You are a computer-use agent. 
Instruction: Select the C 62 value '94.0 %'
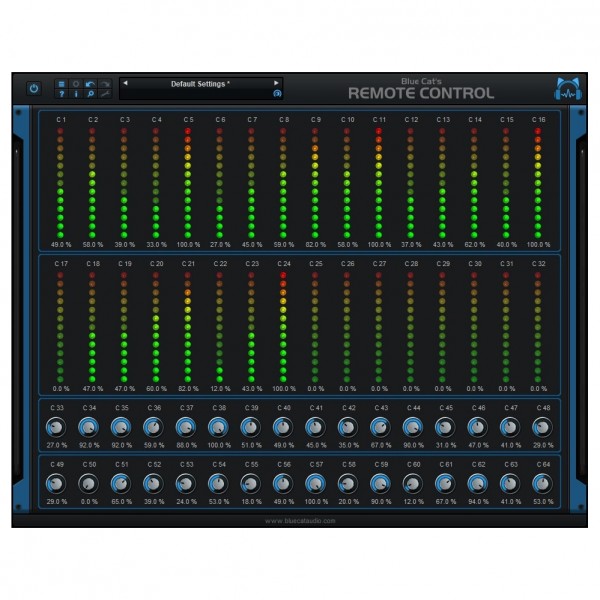[x=478, y=502]
